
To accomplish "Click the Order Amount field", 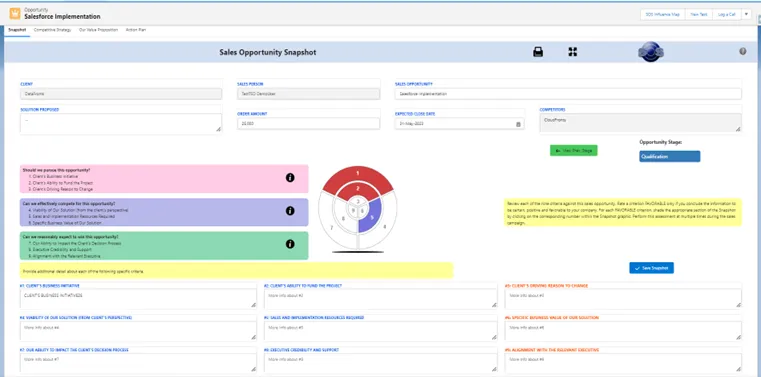I will (309, 124).
